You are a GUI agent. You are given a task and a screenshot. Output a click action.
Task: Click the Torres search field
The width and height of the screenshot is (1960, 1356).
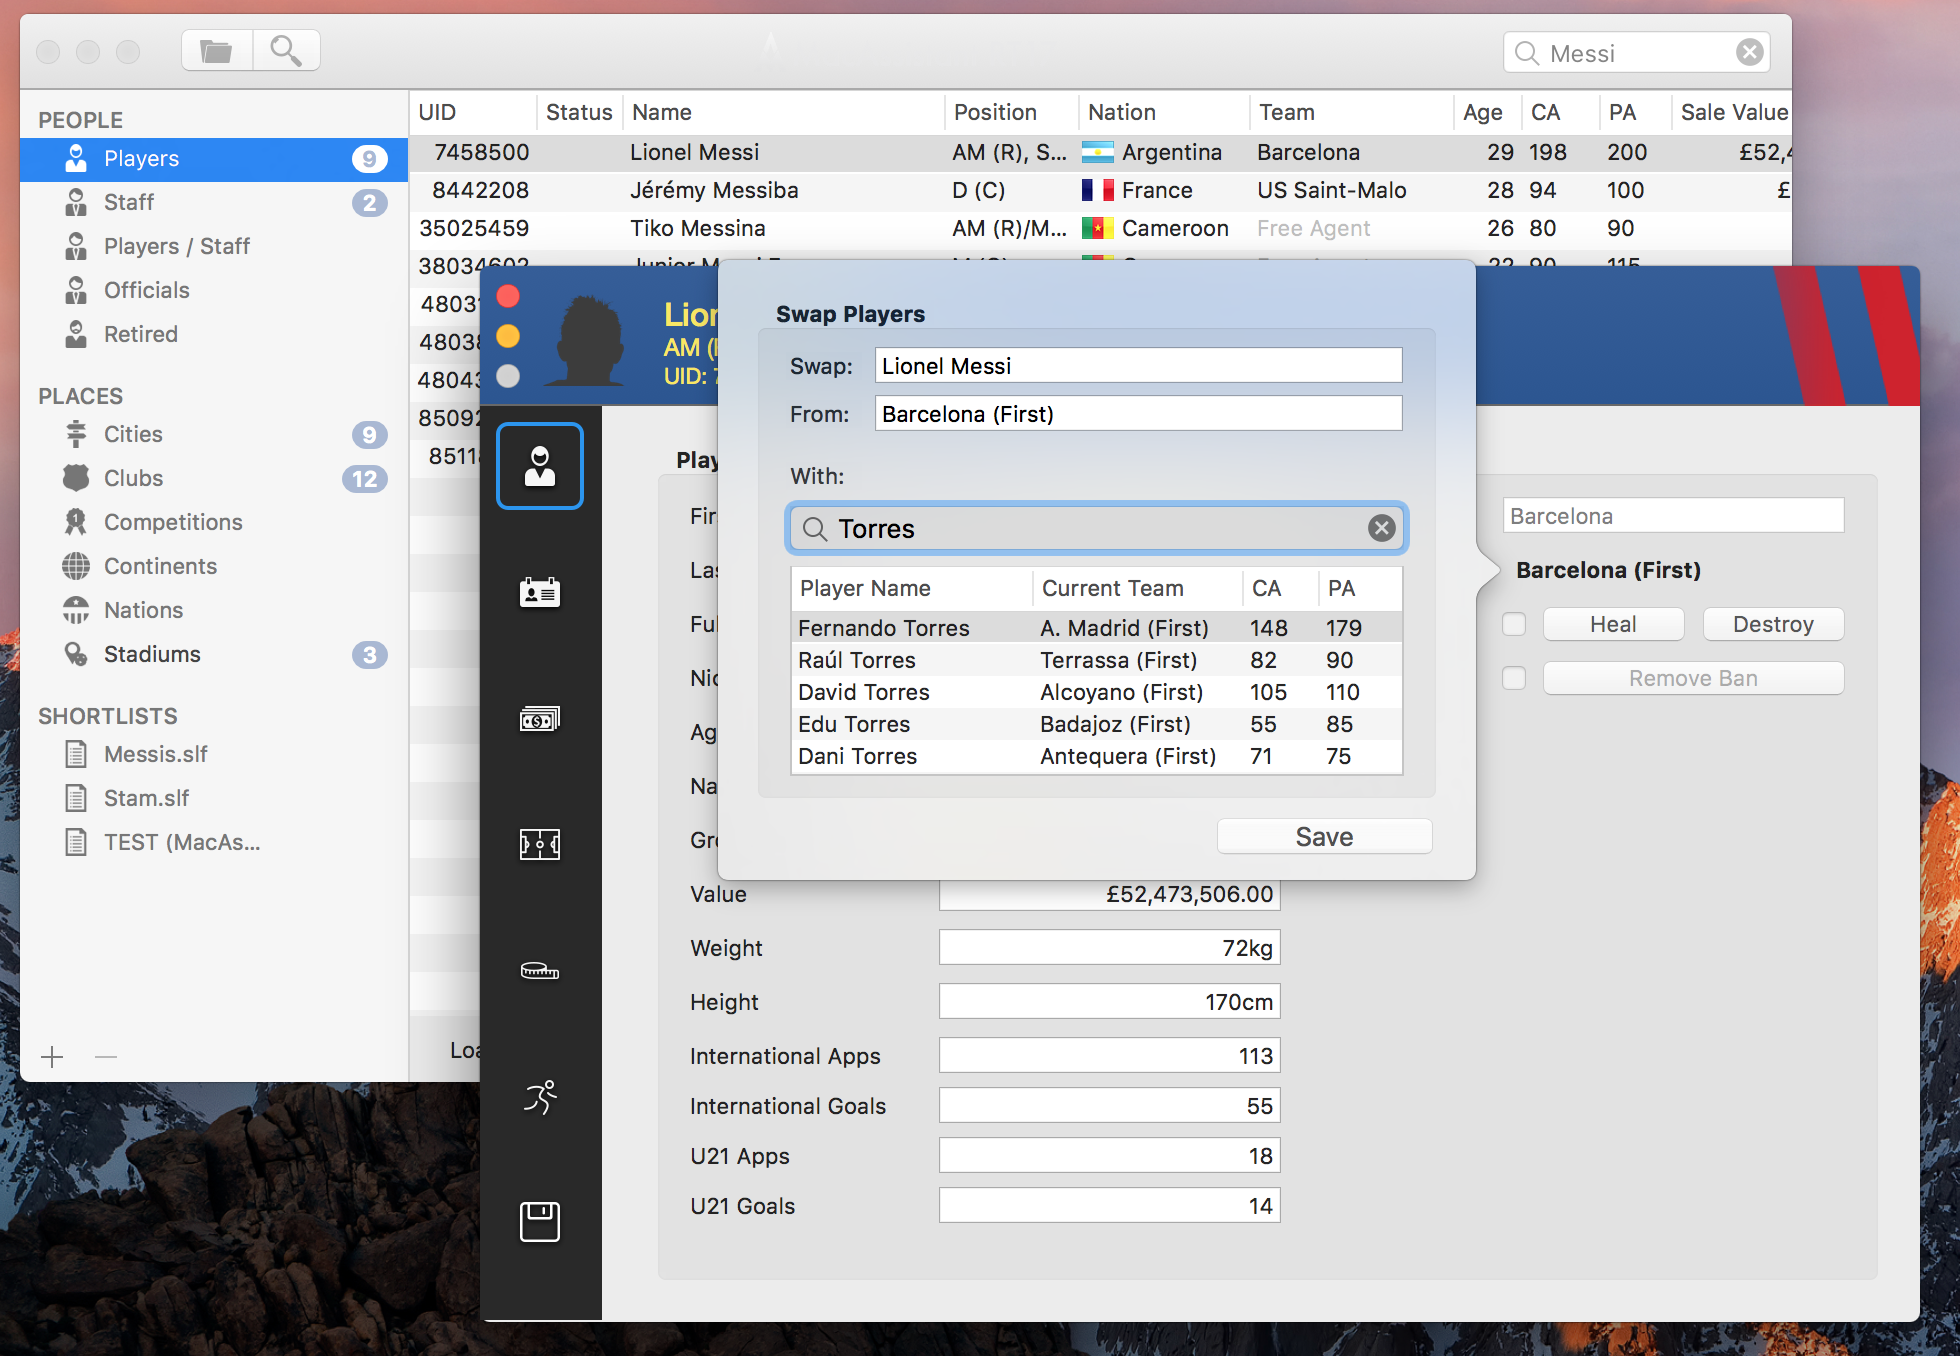pos(1097,529)
